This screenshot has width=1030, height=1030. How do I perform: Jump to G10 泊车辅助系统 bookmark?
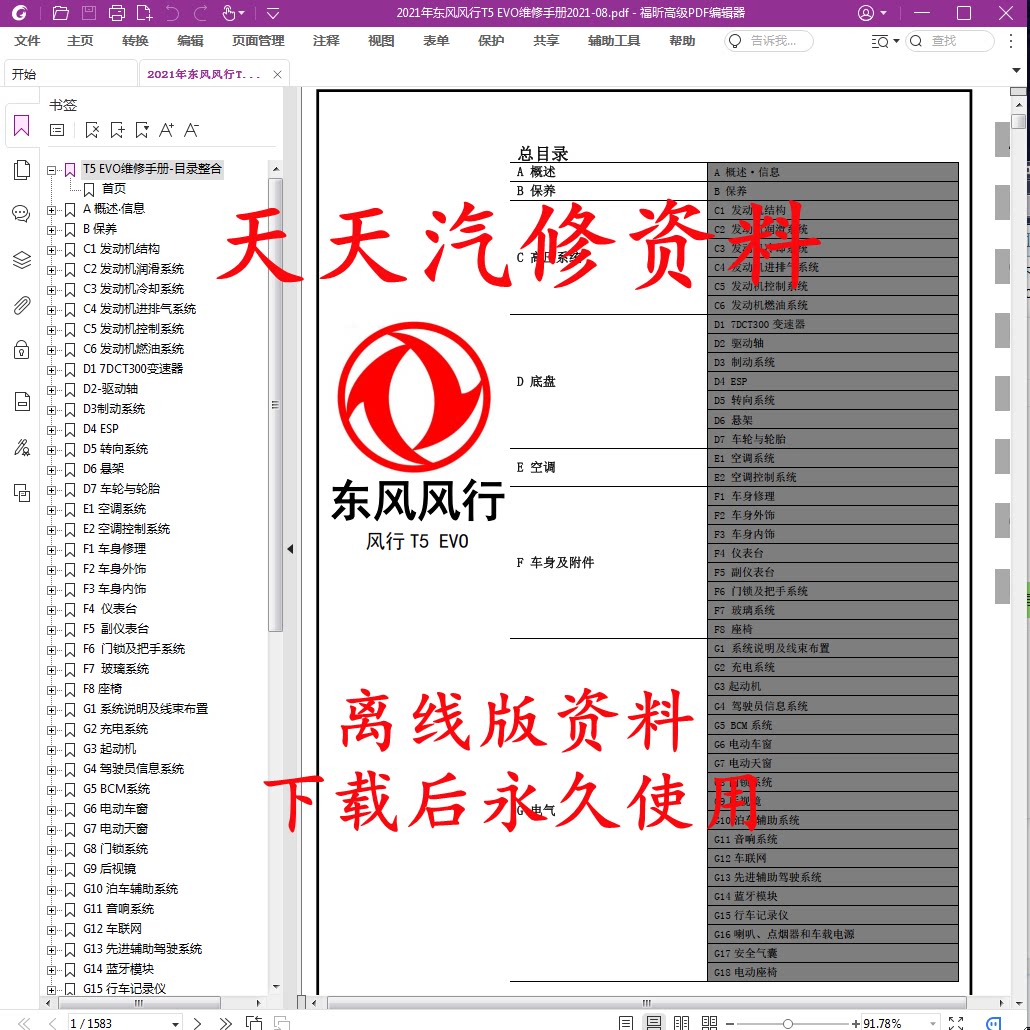point(130,889)
